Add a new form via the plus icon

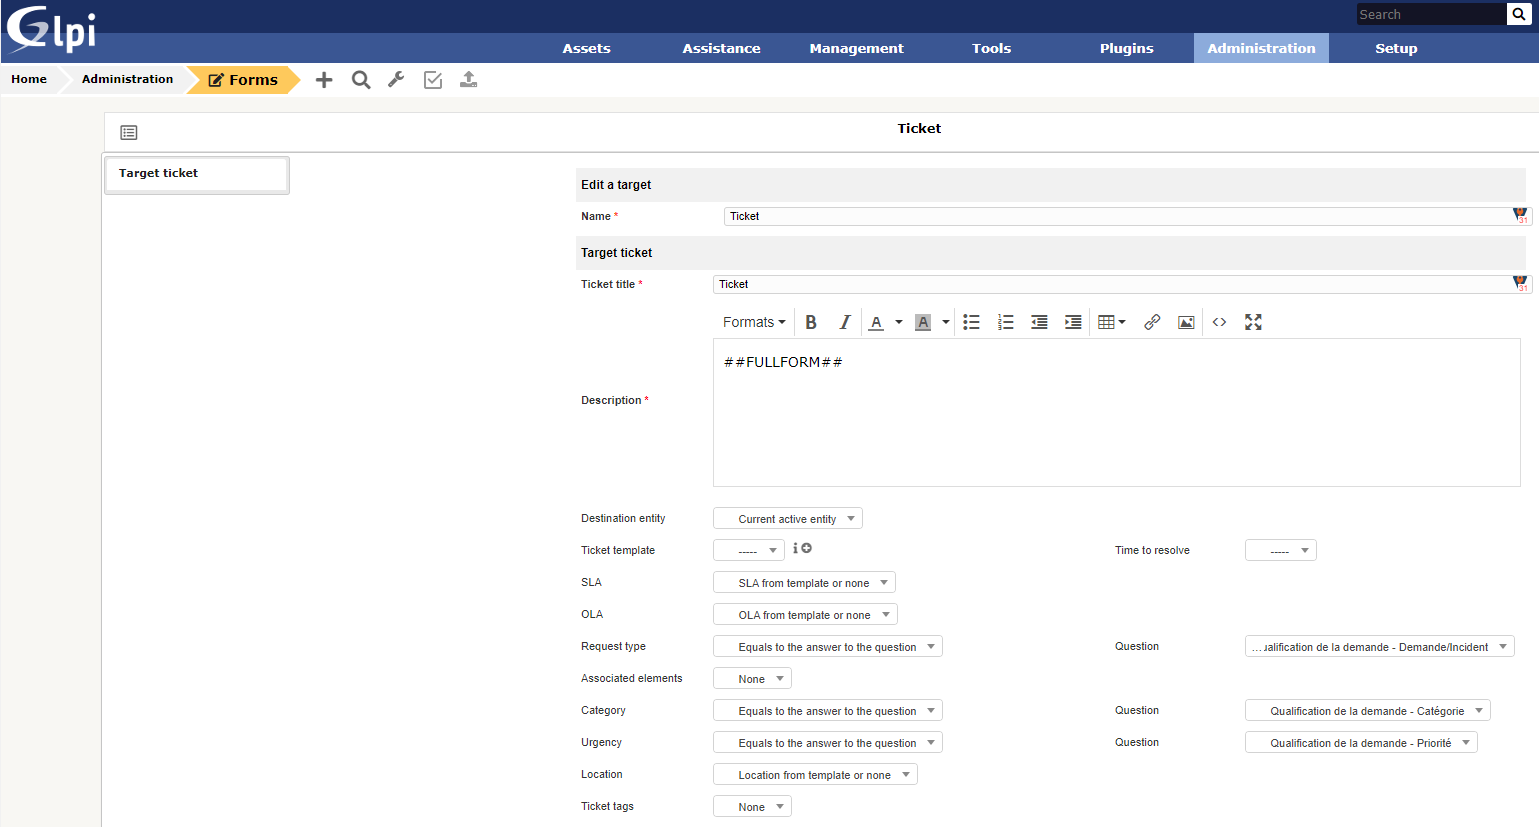324,79
